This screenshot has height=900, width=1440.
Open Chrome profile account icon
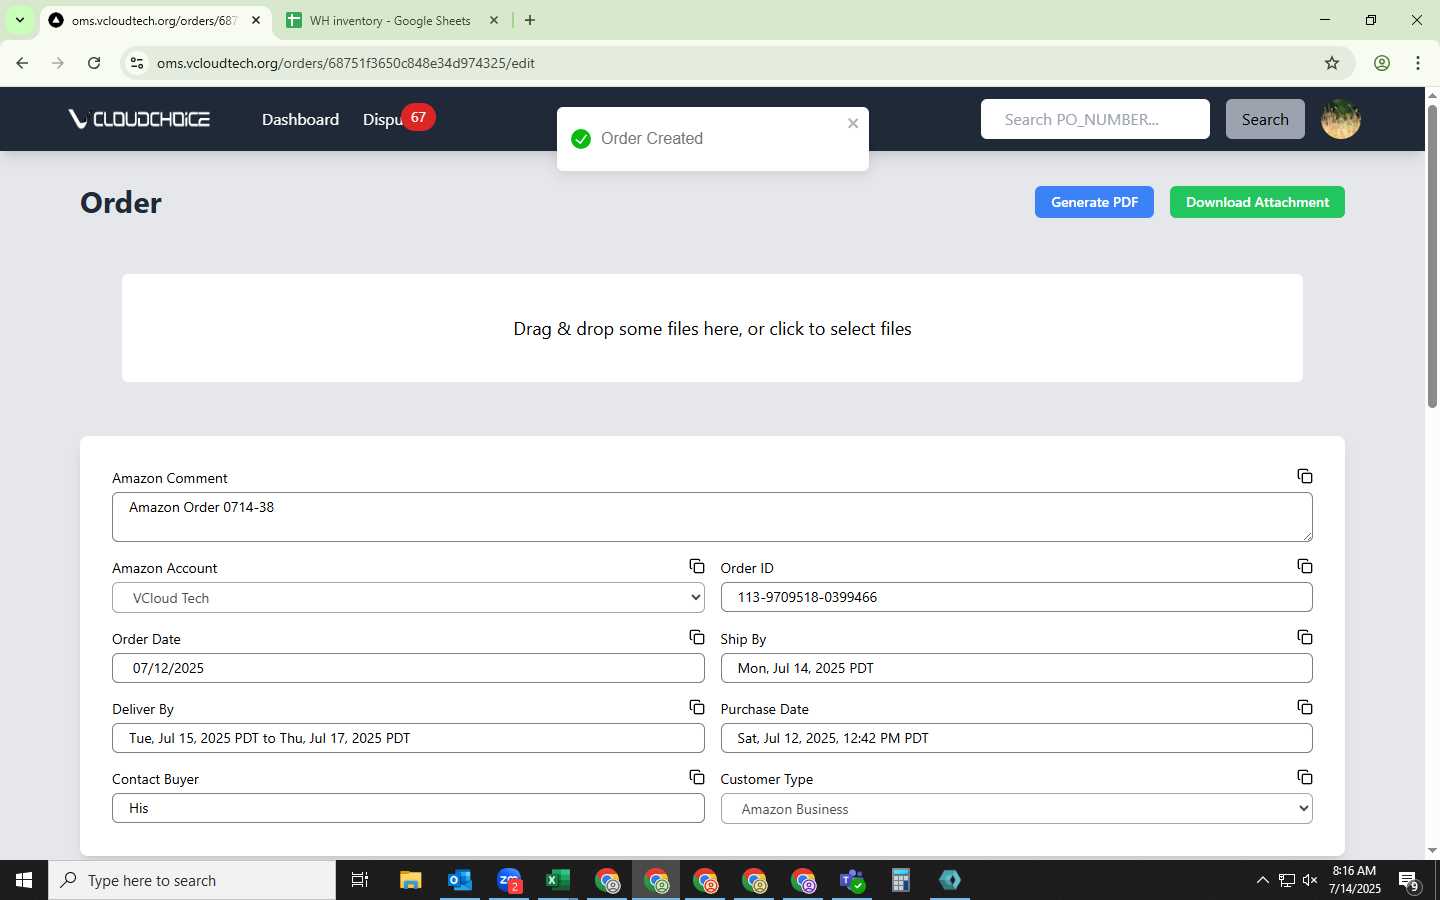point(1381,63)
